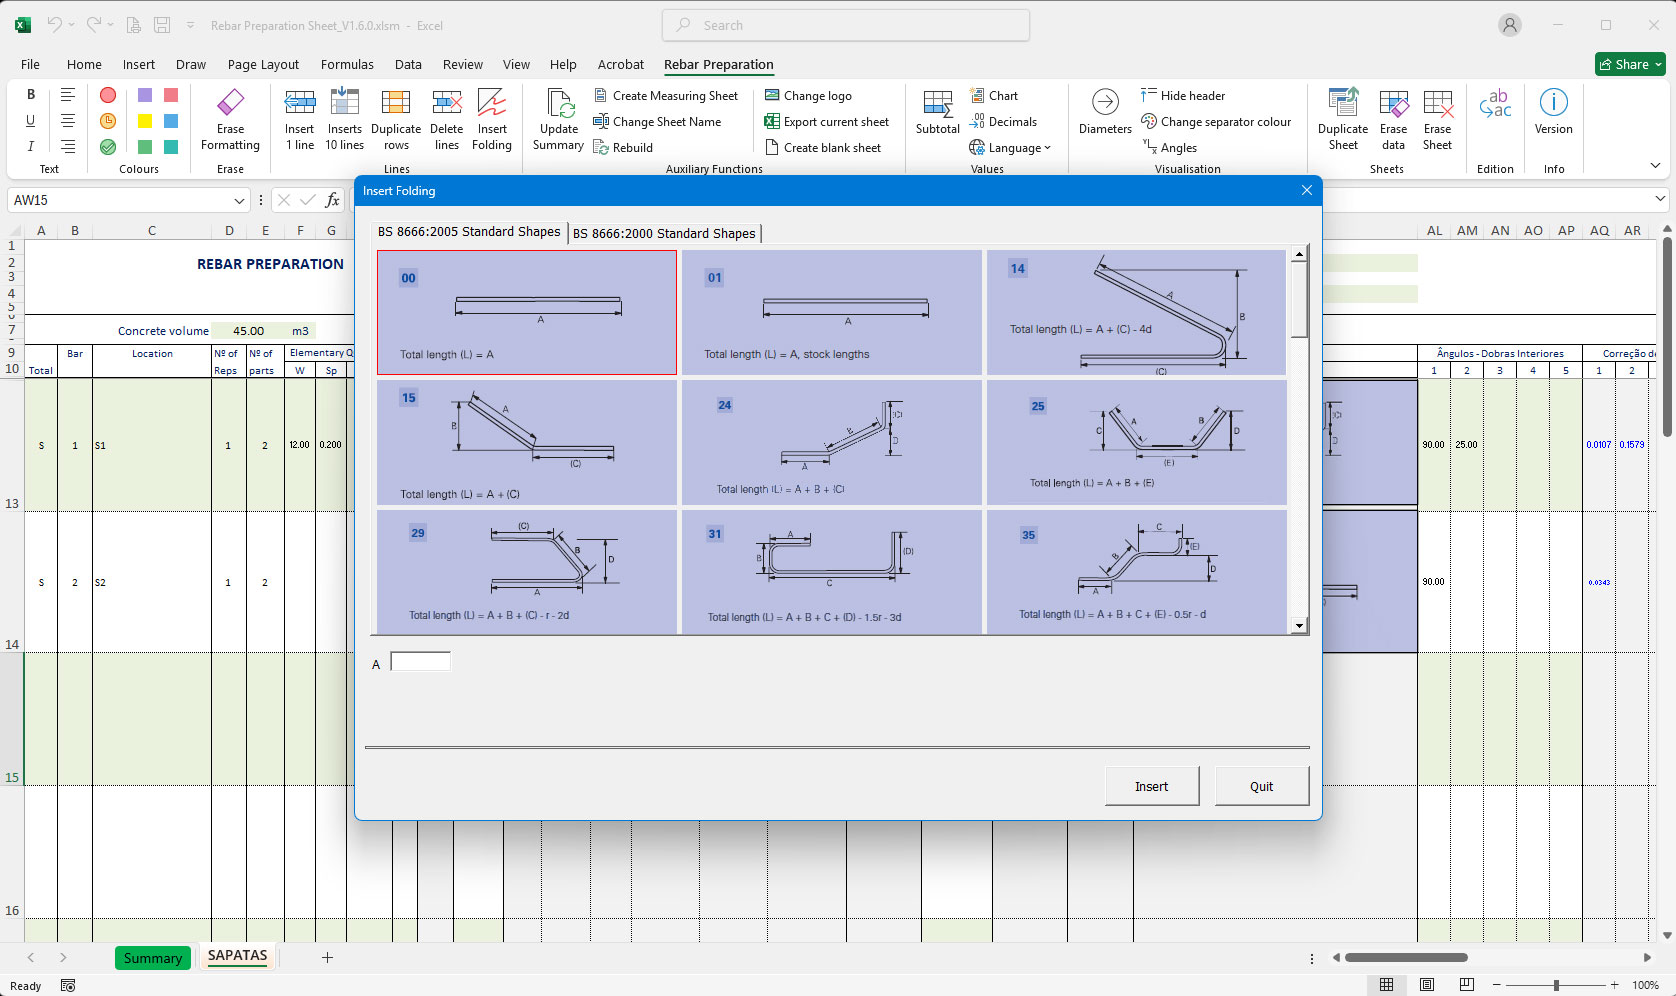Click the Update Summary icon
This screenshot has height=996, width=1676.
click(558, 102)
